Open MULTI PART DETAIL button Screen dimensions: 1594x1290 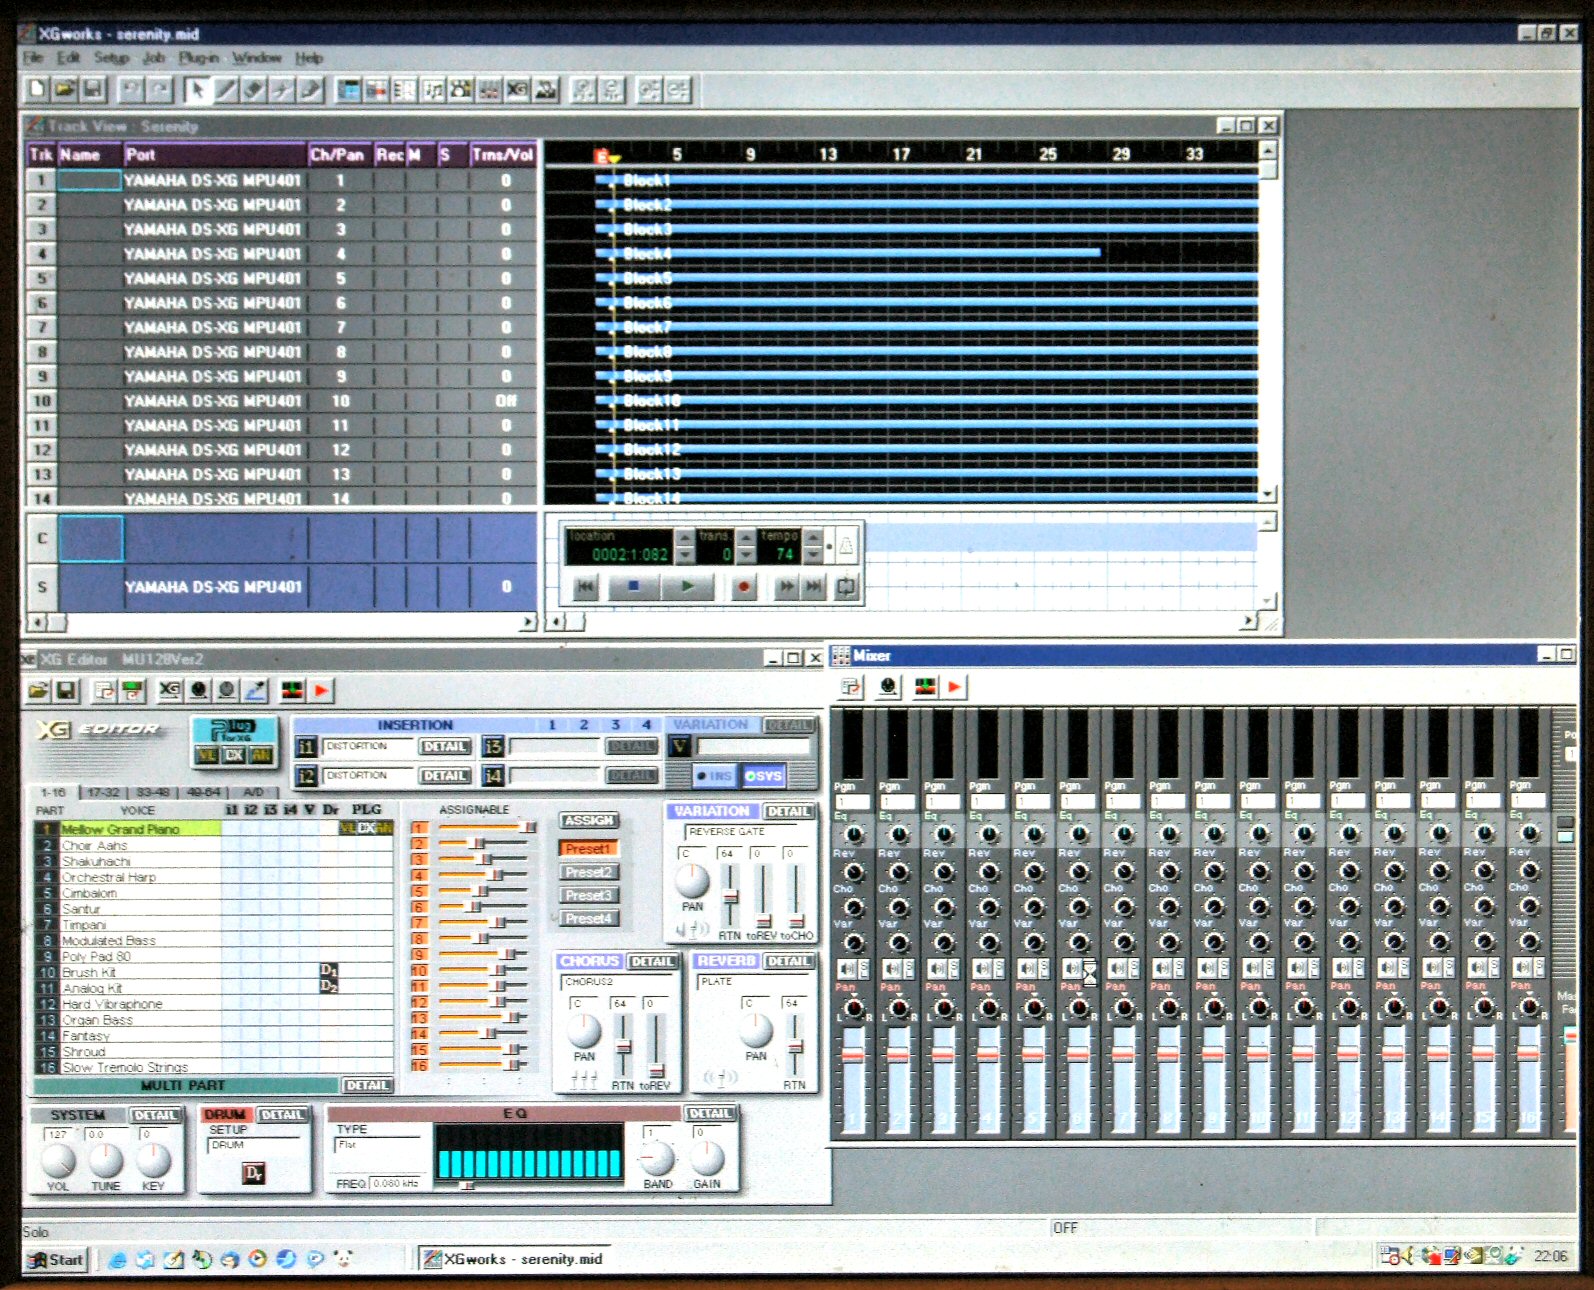pos(368,1086)
